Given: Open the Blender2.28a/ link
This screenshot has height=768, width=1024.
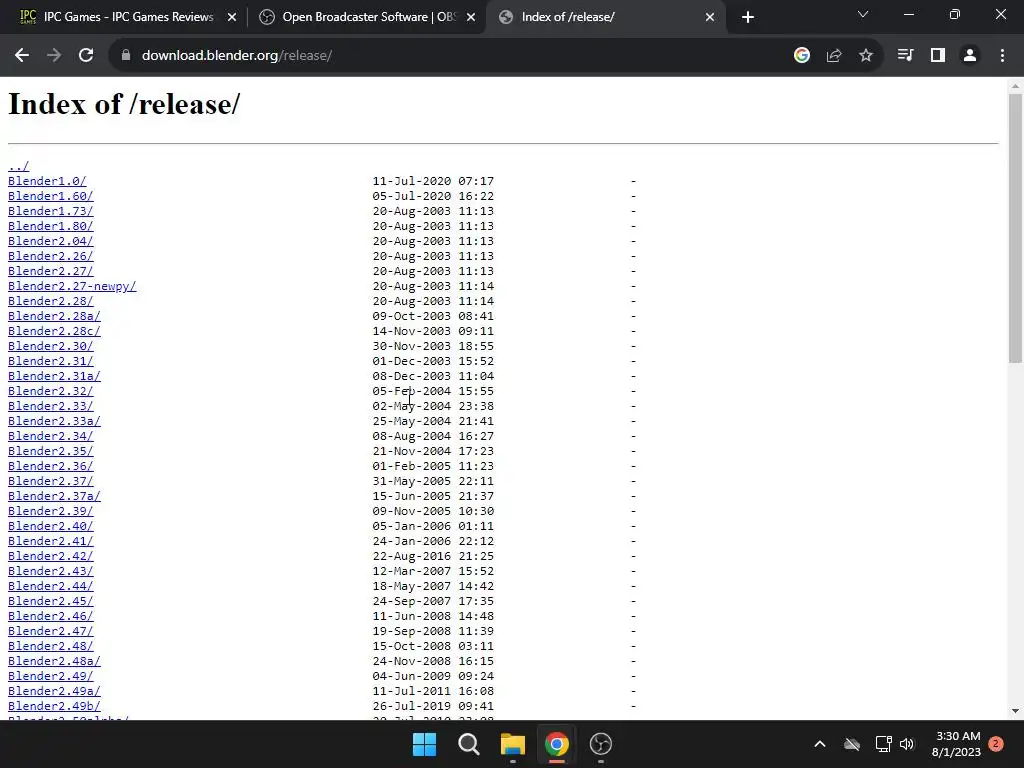Looking at the screenshot, I should point(54,316).
